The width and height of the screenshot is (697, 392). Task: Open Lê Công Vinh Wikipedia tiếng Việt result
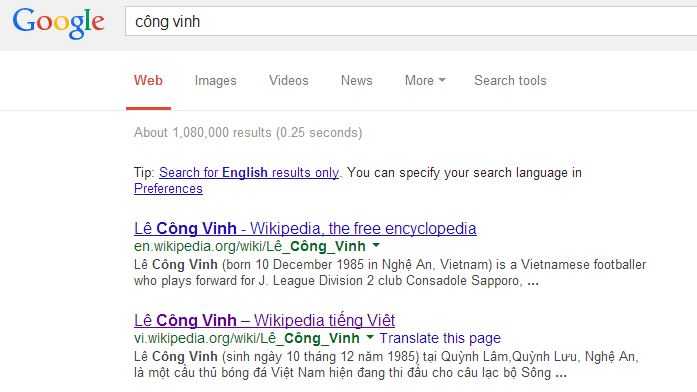[264, 320]
